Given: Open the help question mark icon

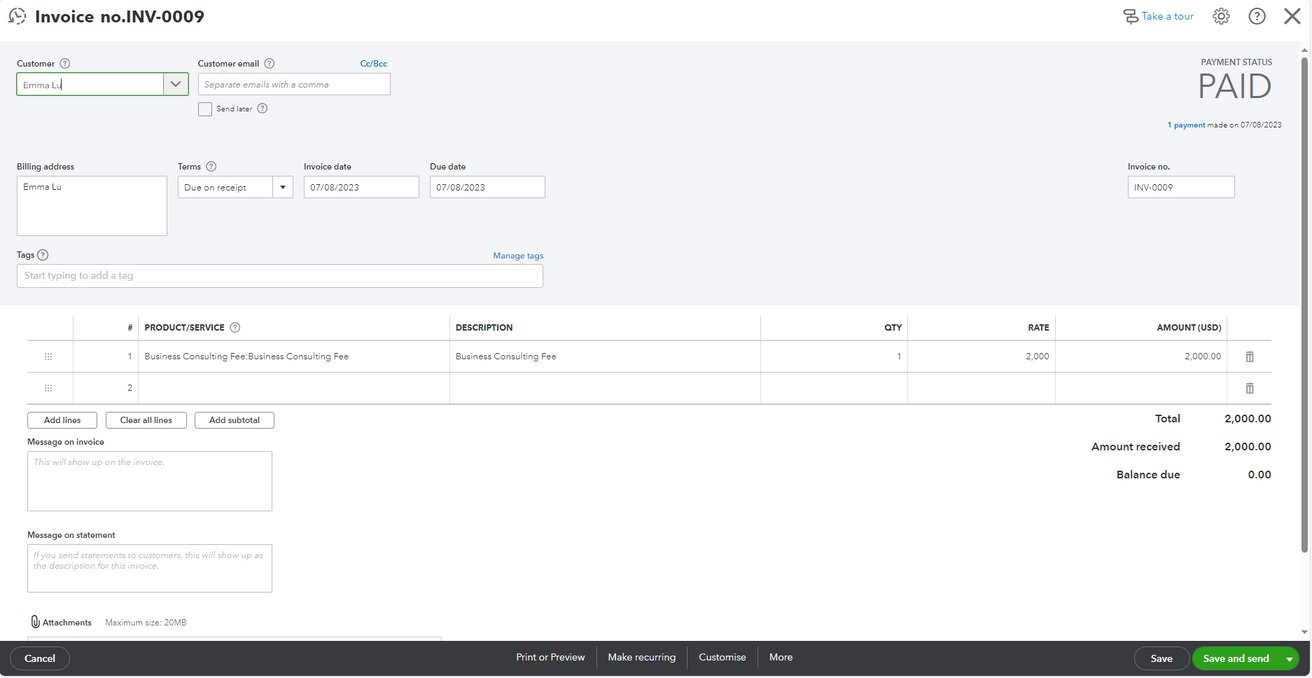Looking at the screenshot, I should [x=1257, y=17].
